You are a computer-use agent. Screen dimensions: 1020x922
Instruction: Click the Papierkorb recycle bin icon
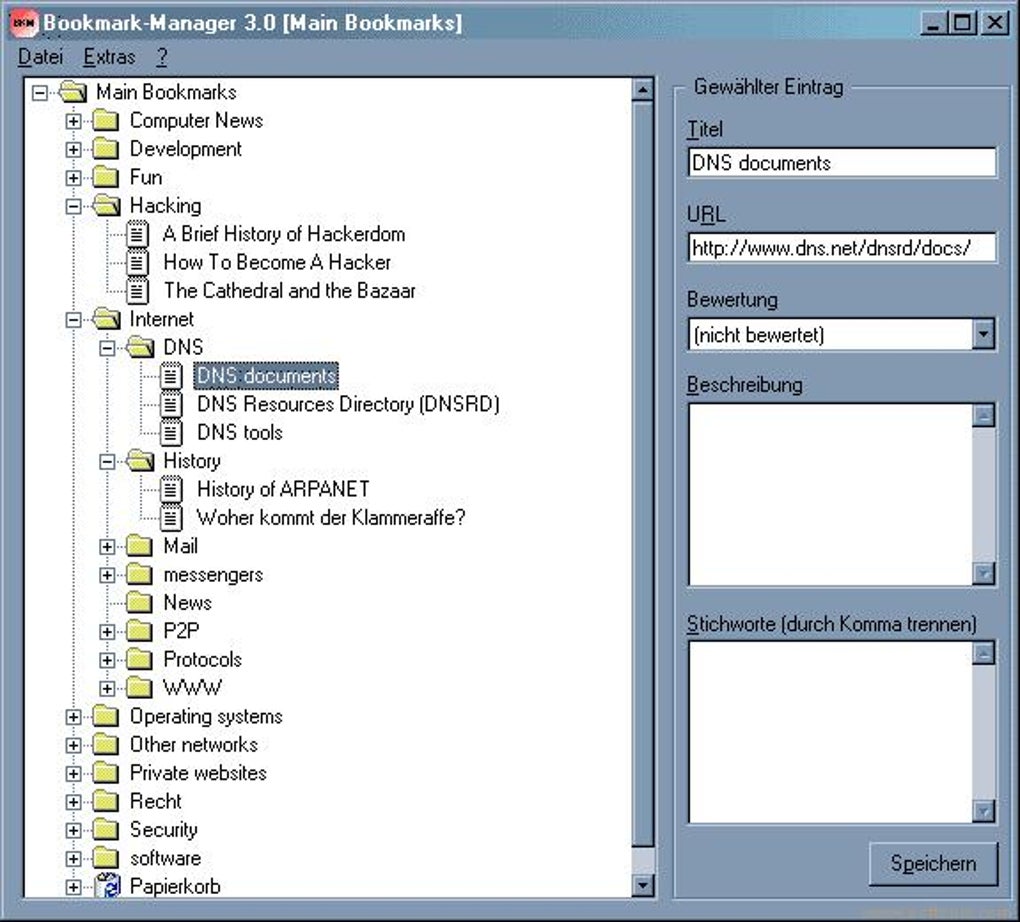click(x=107, y=886)
